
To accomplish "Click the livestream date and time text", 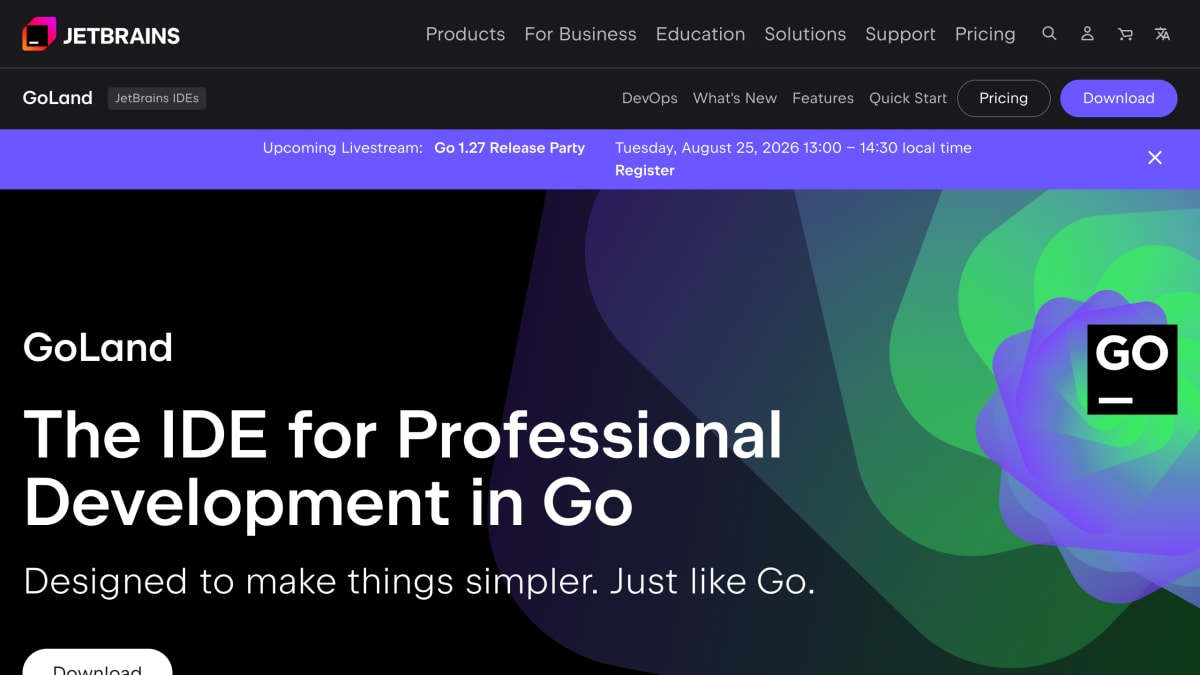I will pos(793,148).
